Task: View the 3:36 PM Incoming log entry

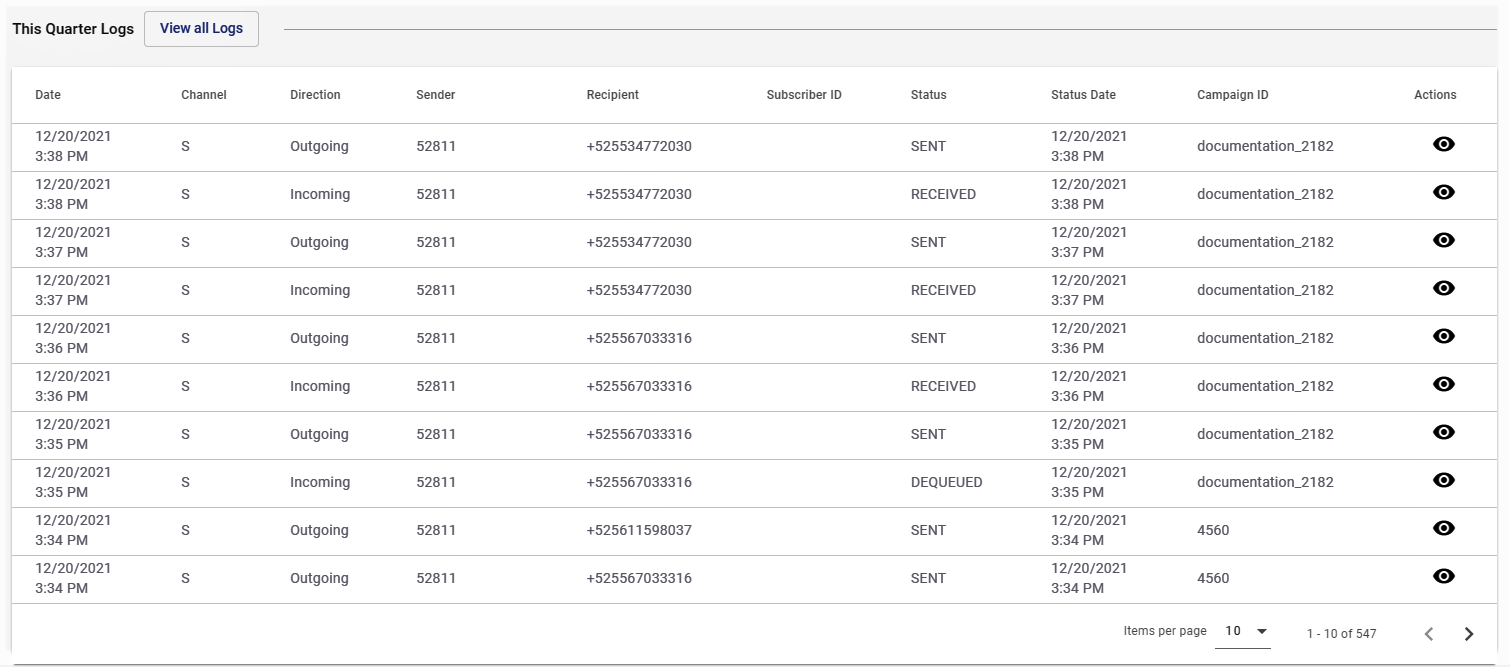Action: [1443, 384]
